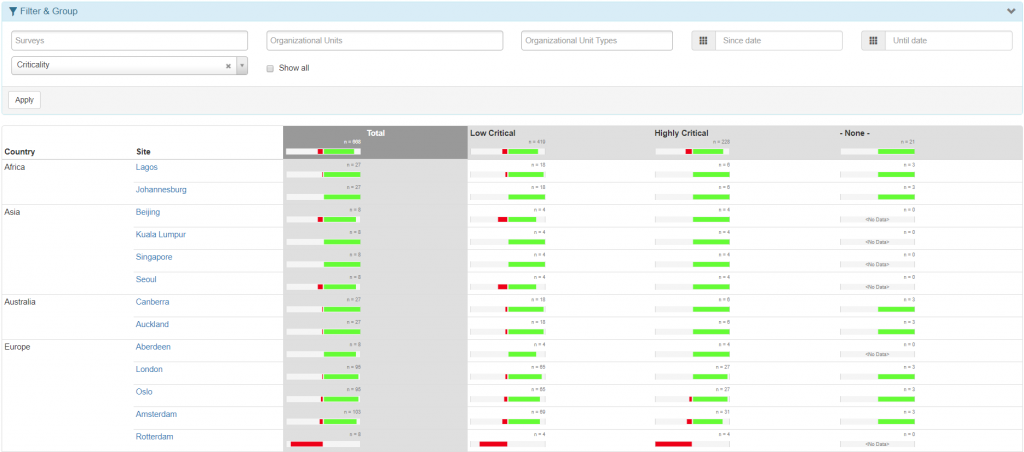Collapse the Filter & Group panel chevron
This screenshot has height=452, width=1024.
pos(1010,11)
